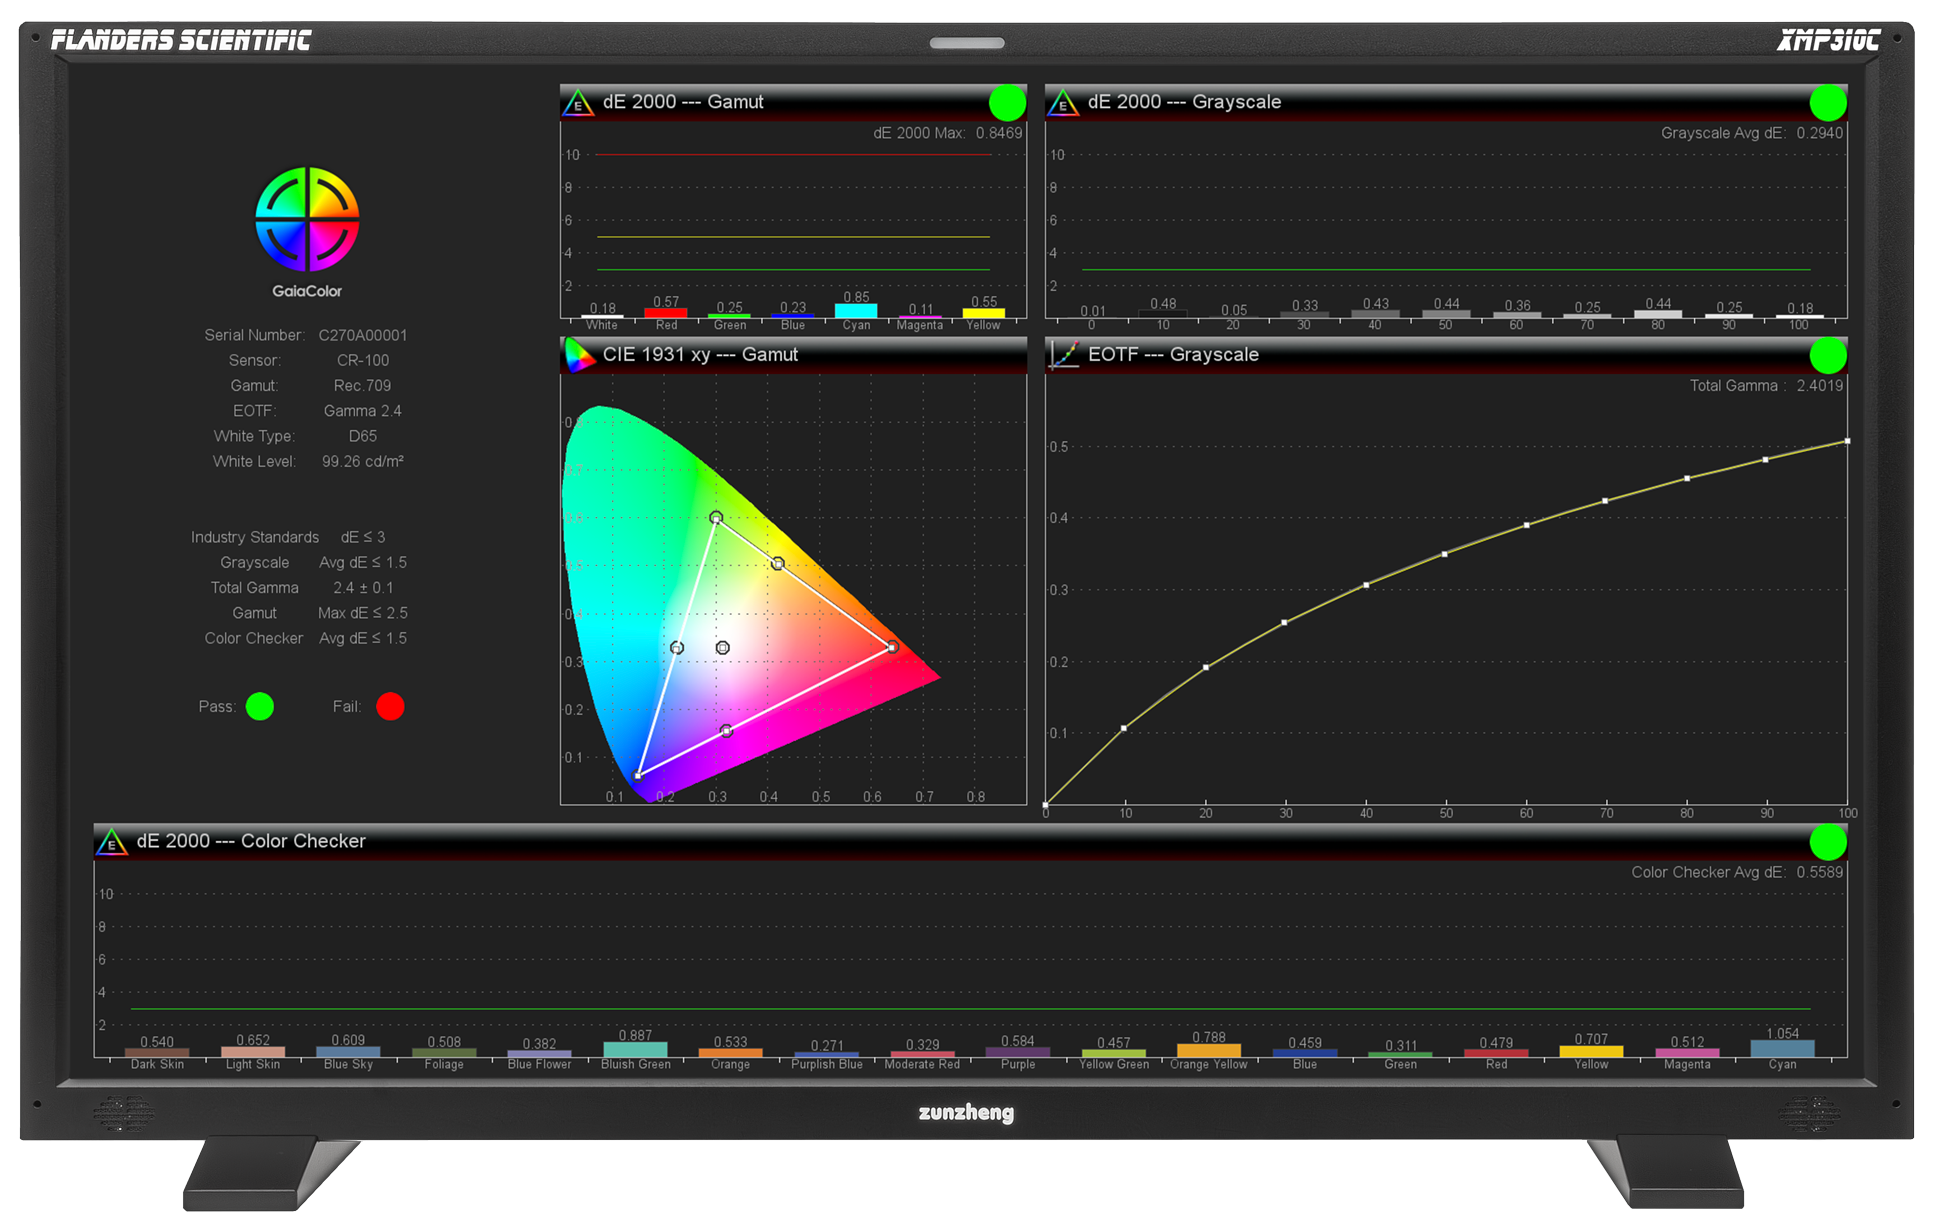Click the EOTF --- Grayscale panel title

1173,355
